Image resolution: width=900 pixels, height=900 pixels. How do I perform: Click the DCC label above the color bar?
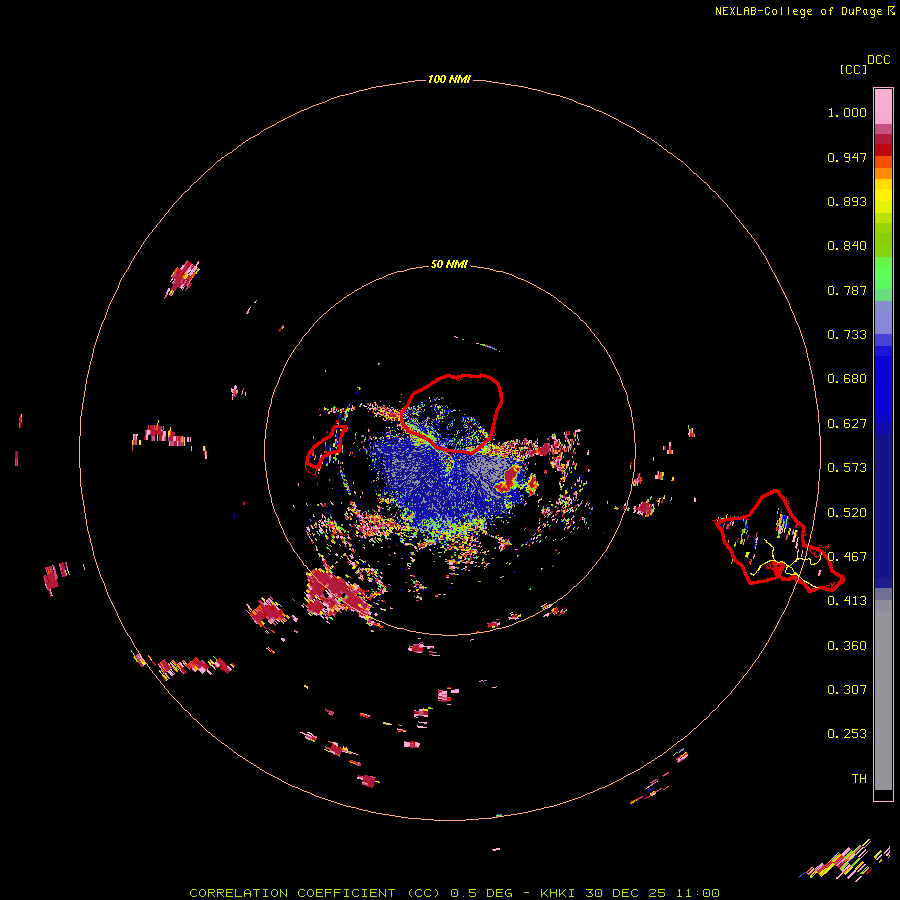[878, 60]
